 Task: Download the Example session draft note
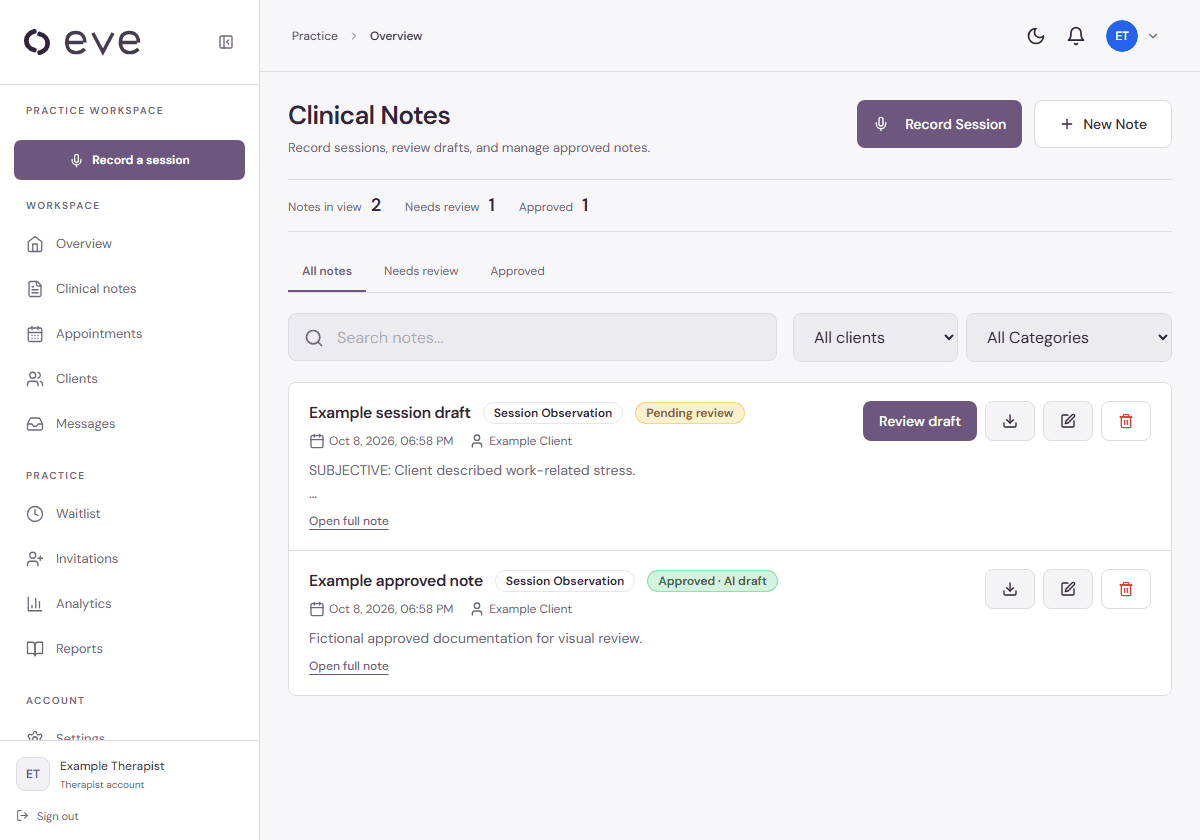pos(1010,421)
